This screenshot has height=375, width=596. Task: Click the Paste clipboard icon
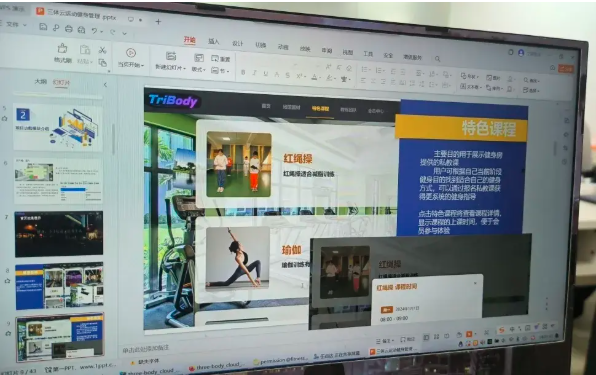pyautogui.click(x=84, y=50)
